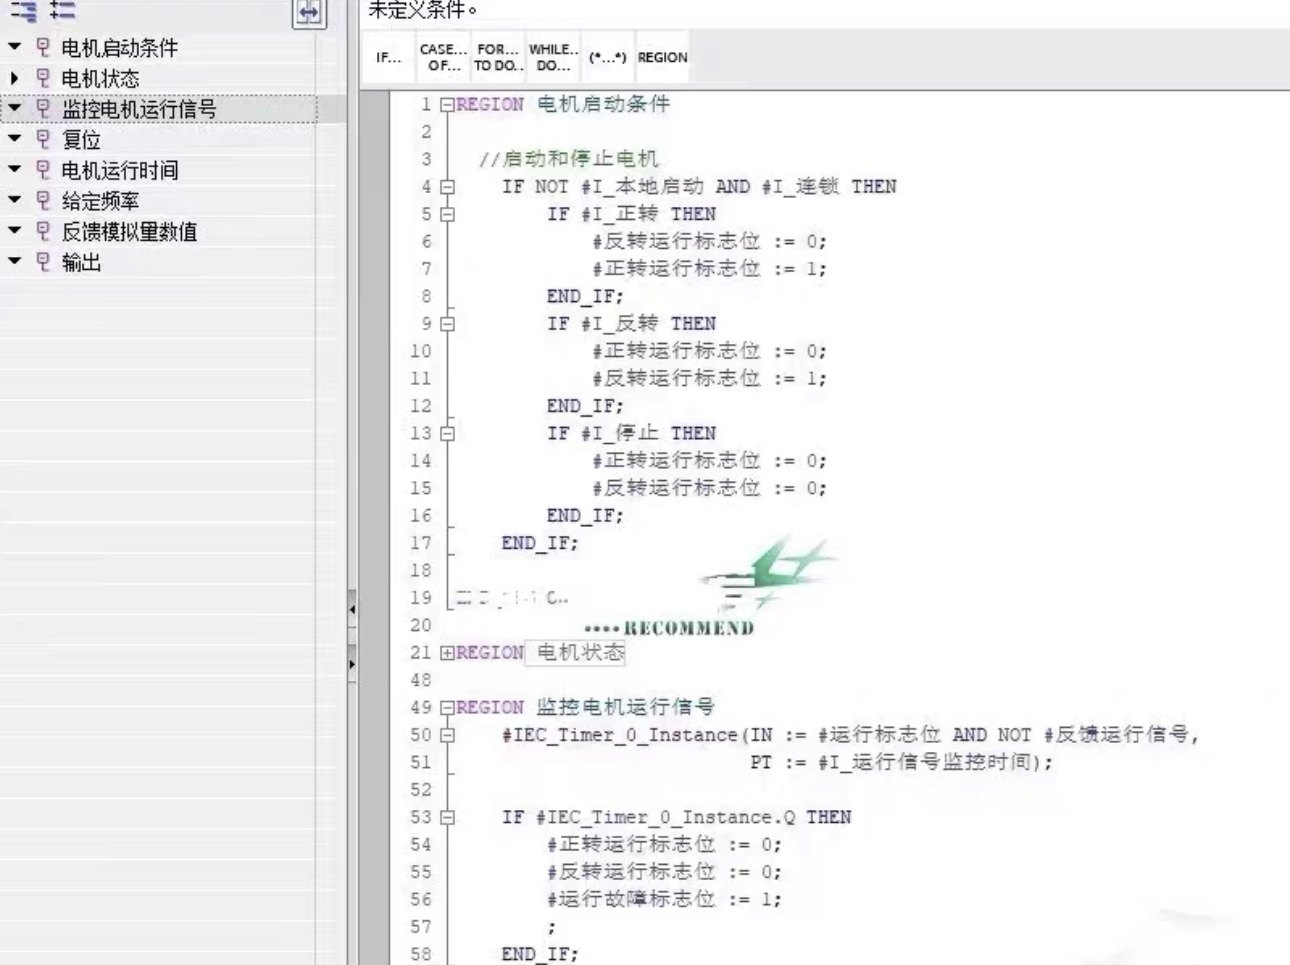Click #IEC_Timer_0_Instance on line 50
1290x965 pixels.
click(x=619, y=735)
